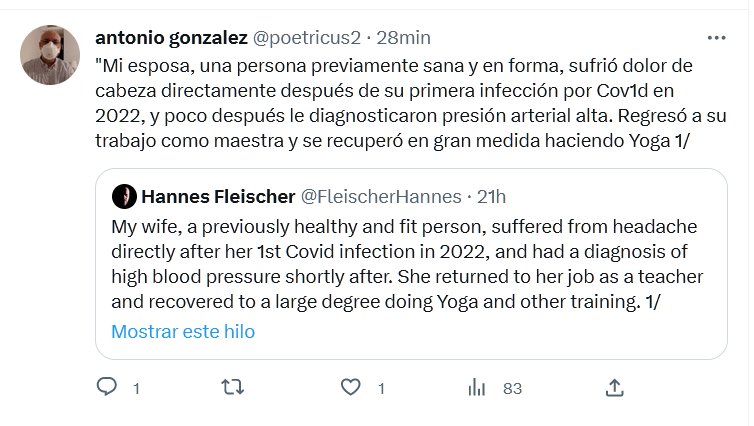Click the 21h timestamp of quoted tweet
The width and height of the screenshot is (754, 426).
(491, 195)
